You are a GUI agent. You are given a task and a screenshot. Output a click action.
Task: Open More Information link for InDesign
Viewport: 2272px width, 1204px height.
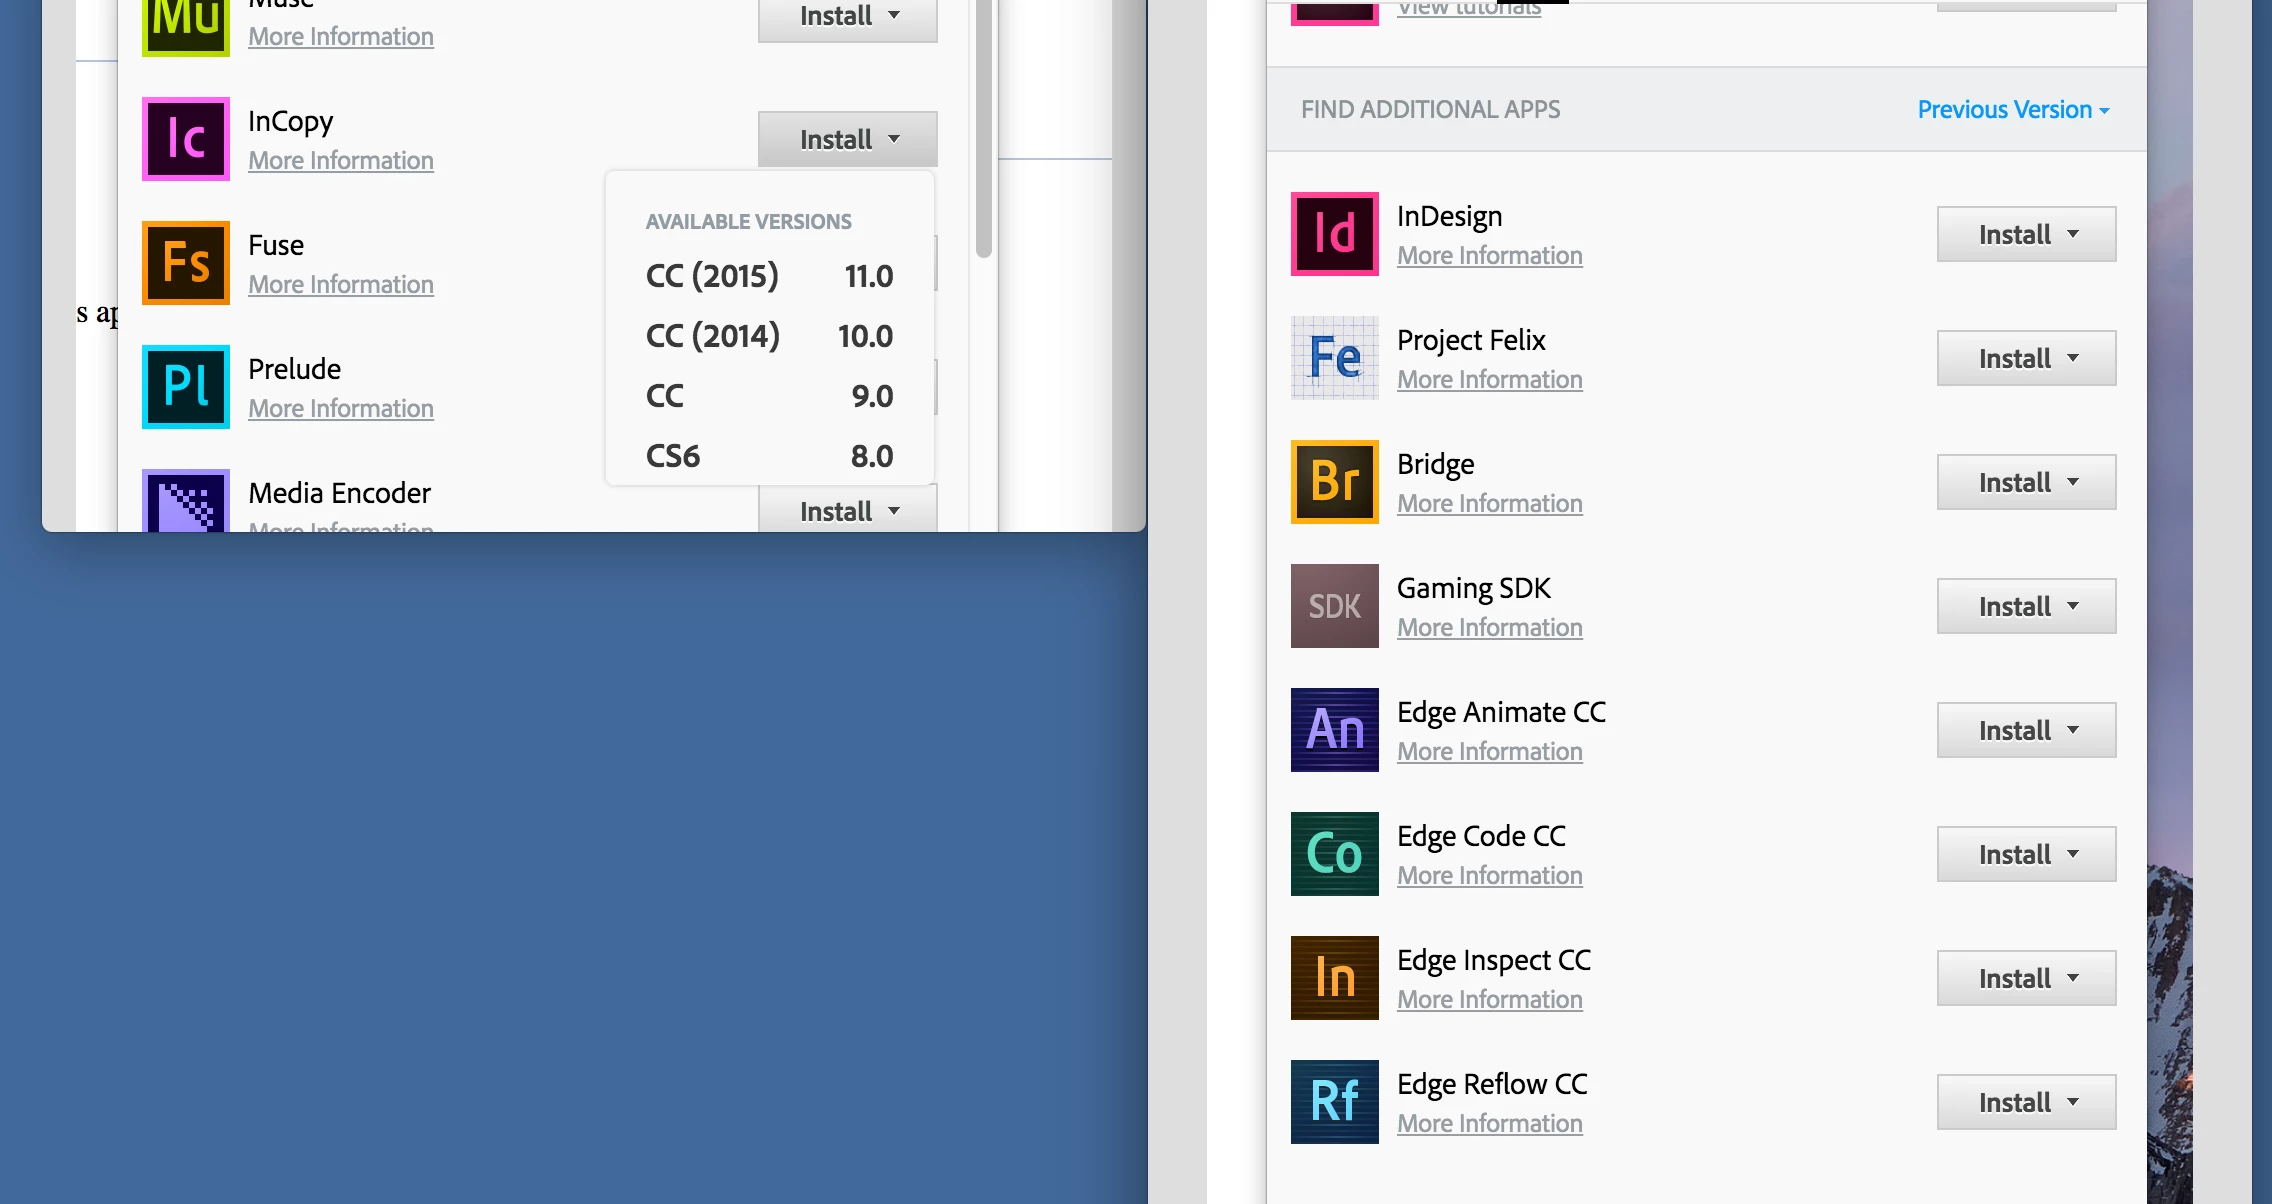click(1490, 256)
